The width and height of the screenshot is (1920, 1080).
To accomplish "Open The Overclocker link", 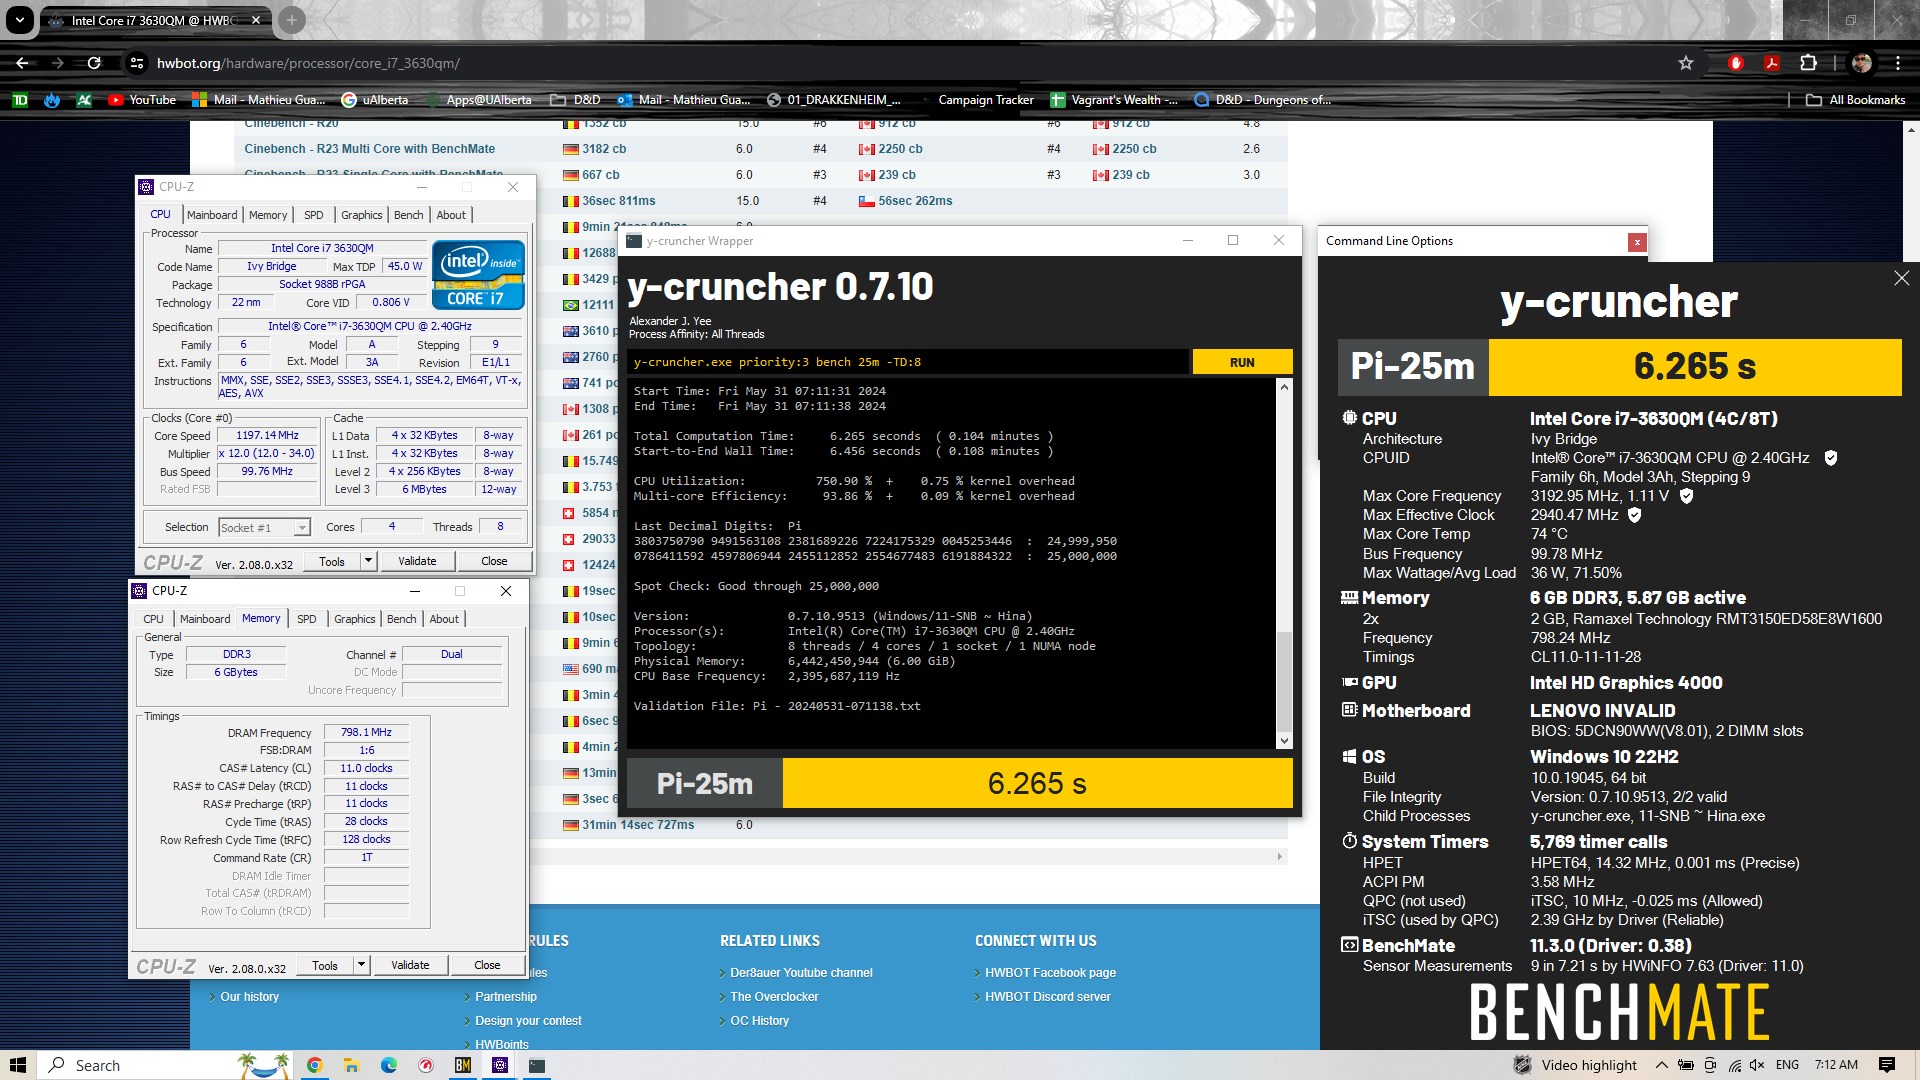I will tap(774, 996).
